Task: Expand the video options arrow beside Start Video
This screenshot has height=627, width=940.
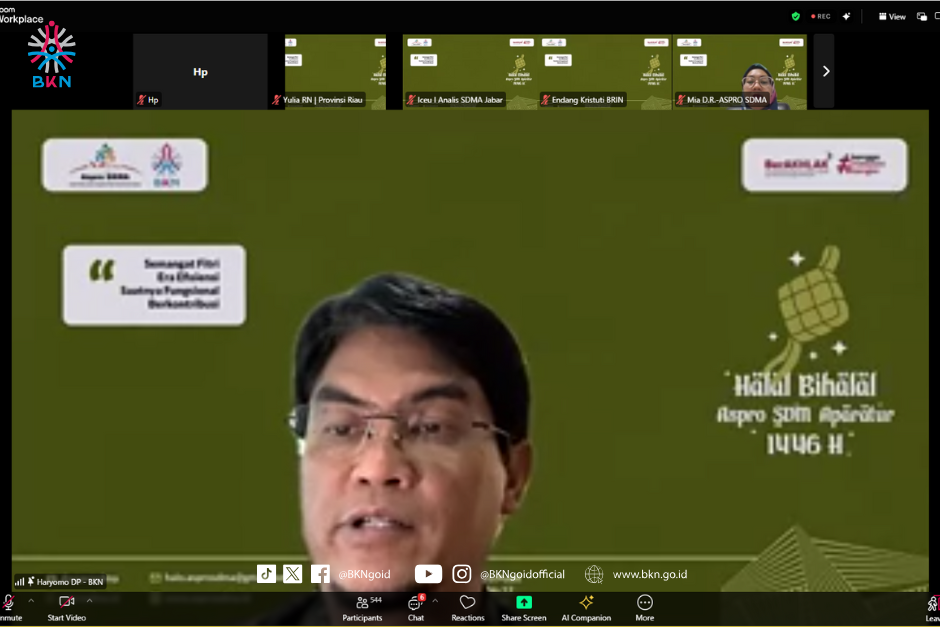Action: 90,601
